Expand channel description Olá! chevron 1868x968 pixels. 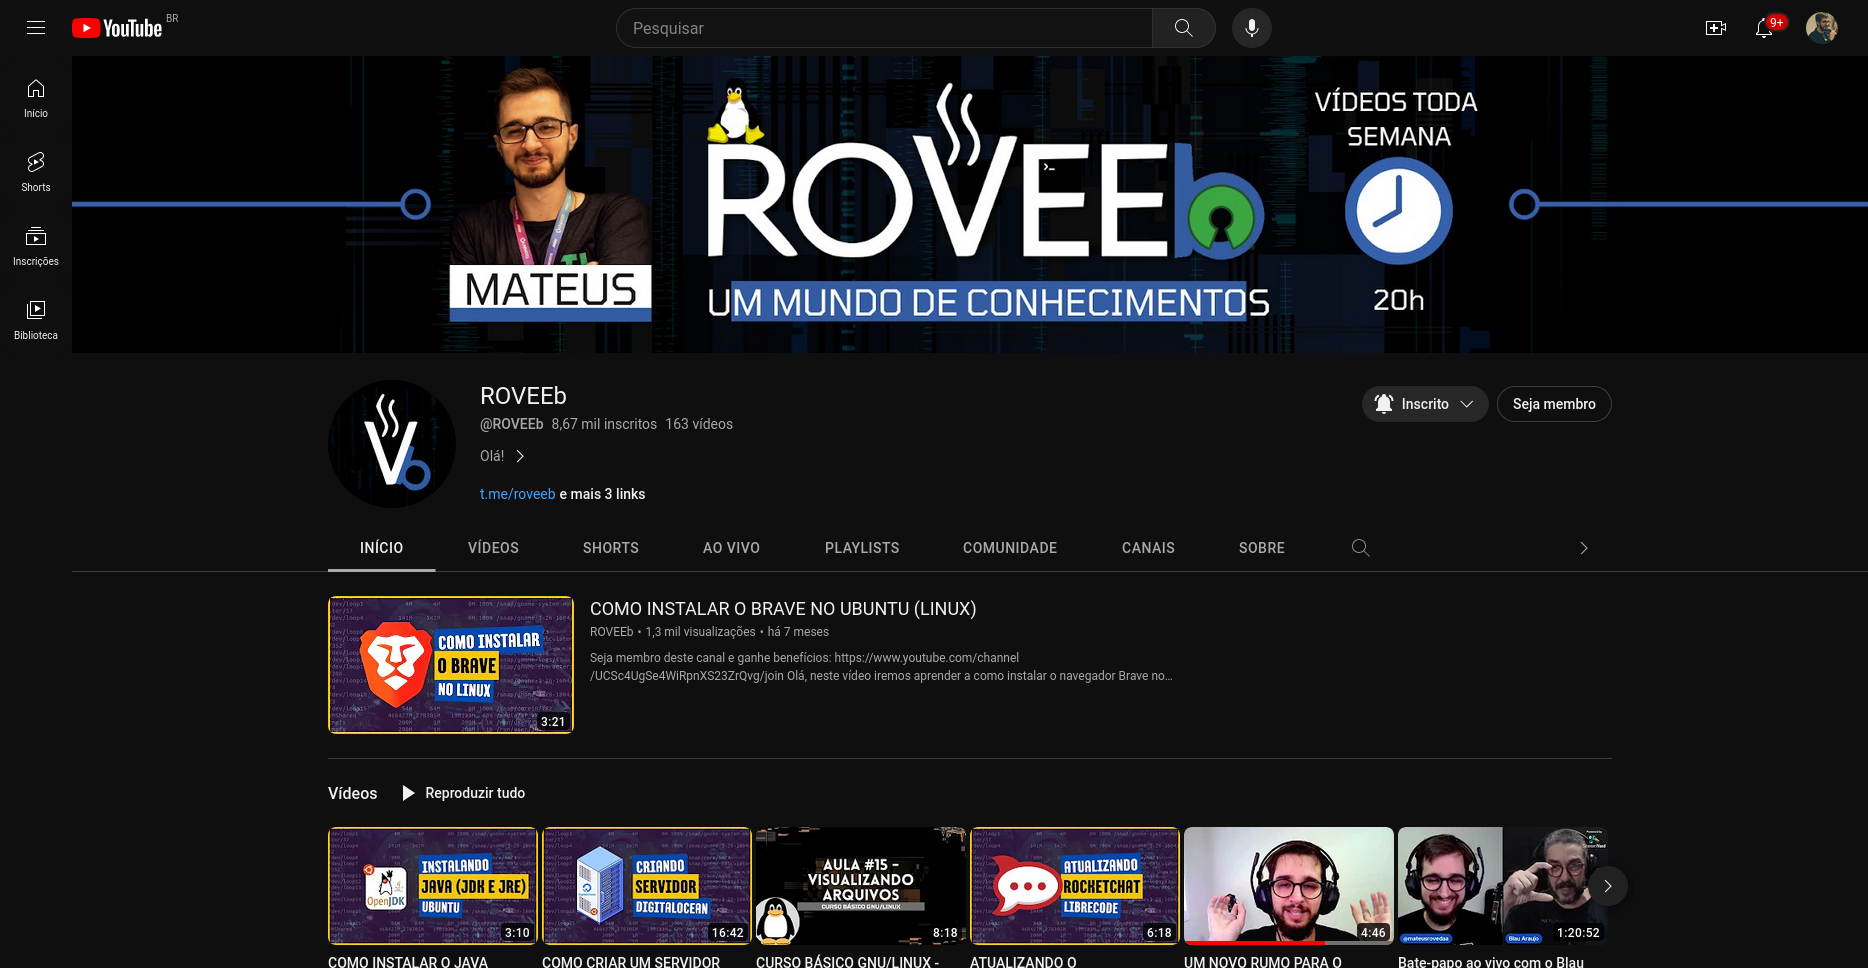pos(520,456)
